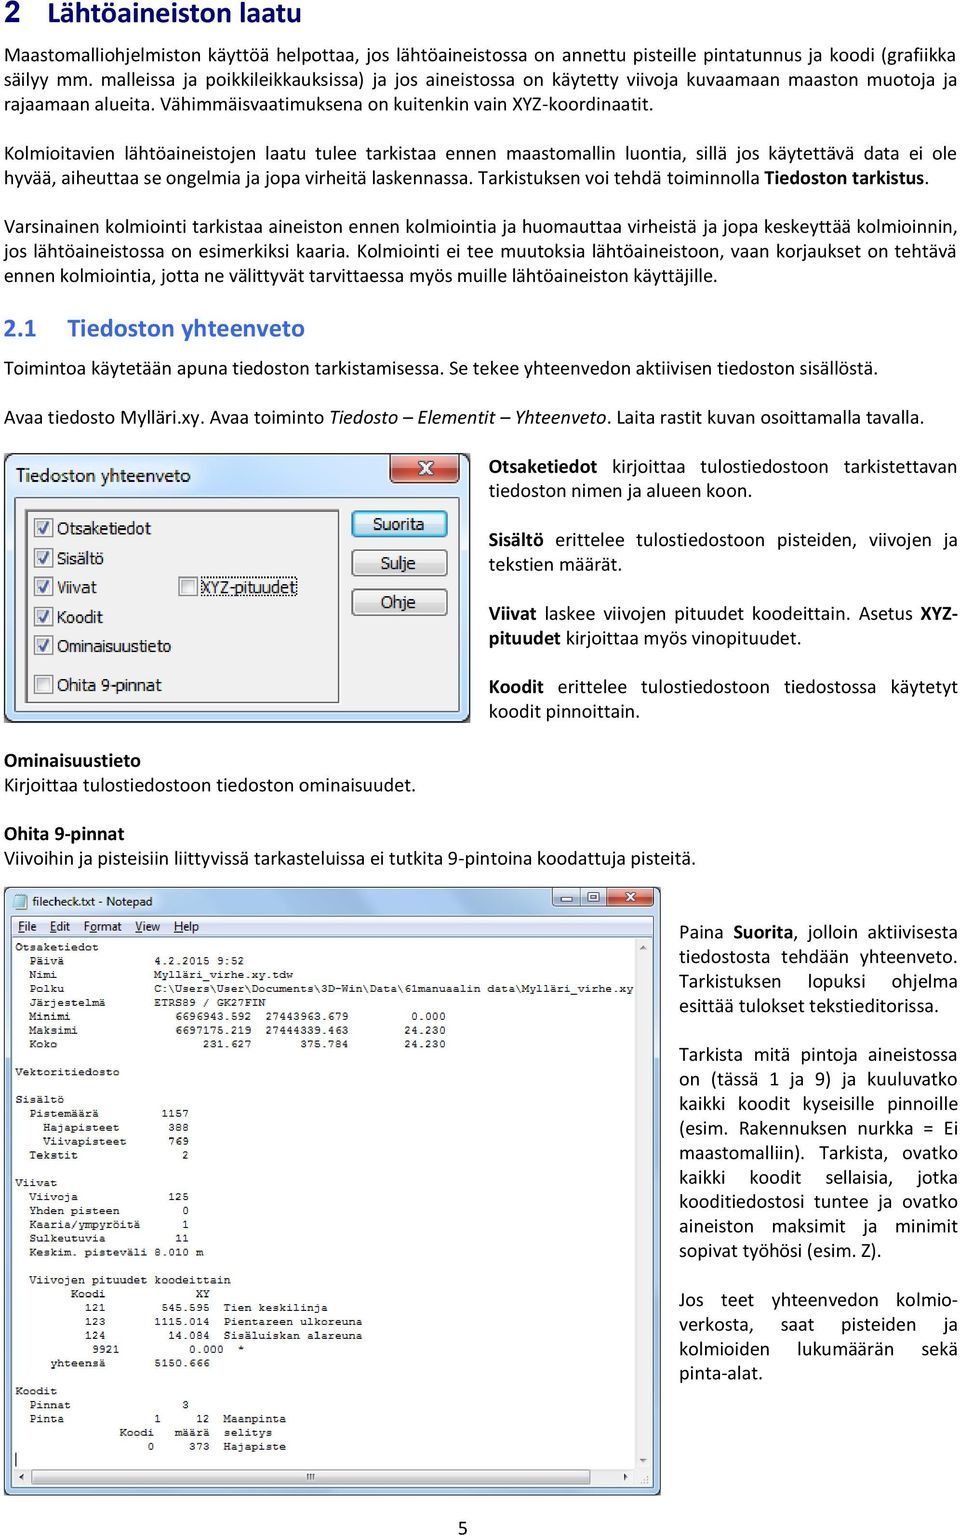Click the 'Pientareen ulkoreuna' text

coord(293,1322)
